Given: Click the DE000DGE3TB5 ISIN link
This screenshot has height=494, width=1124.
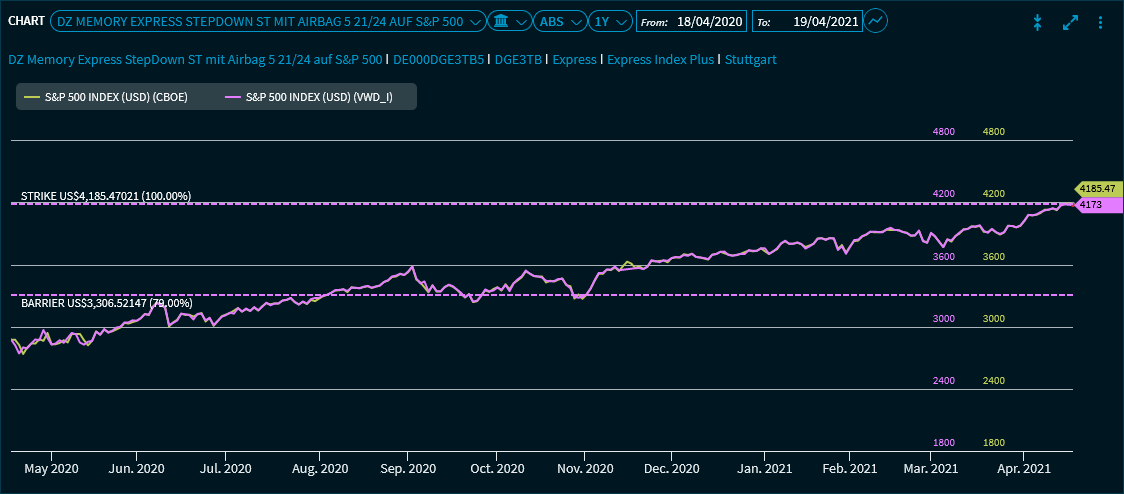Looking at the screenshot, I should tap(439, 60).
